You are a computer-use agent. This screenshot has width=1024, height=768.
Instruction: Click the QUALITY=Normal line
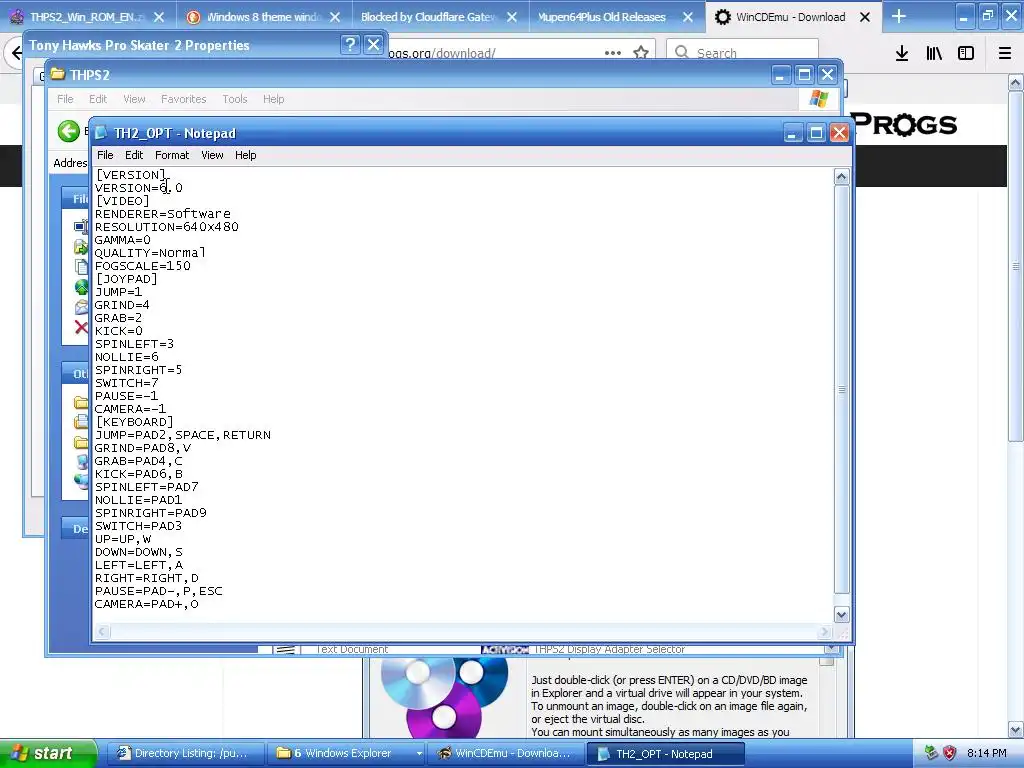point(150,253)
